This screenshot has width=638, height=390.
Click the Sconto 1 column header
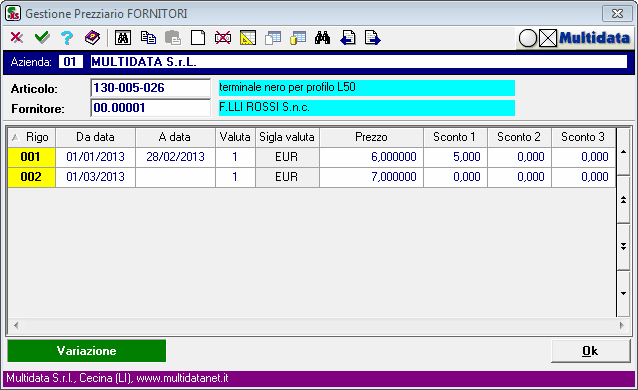455,137
